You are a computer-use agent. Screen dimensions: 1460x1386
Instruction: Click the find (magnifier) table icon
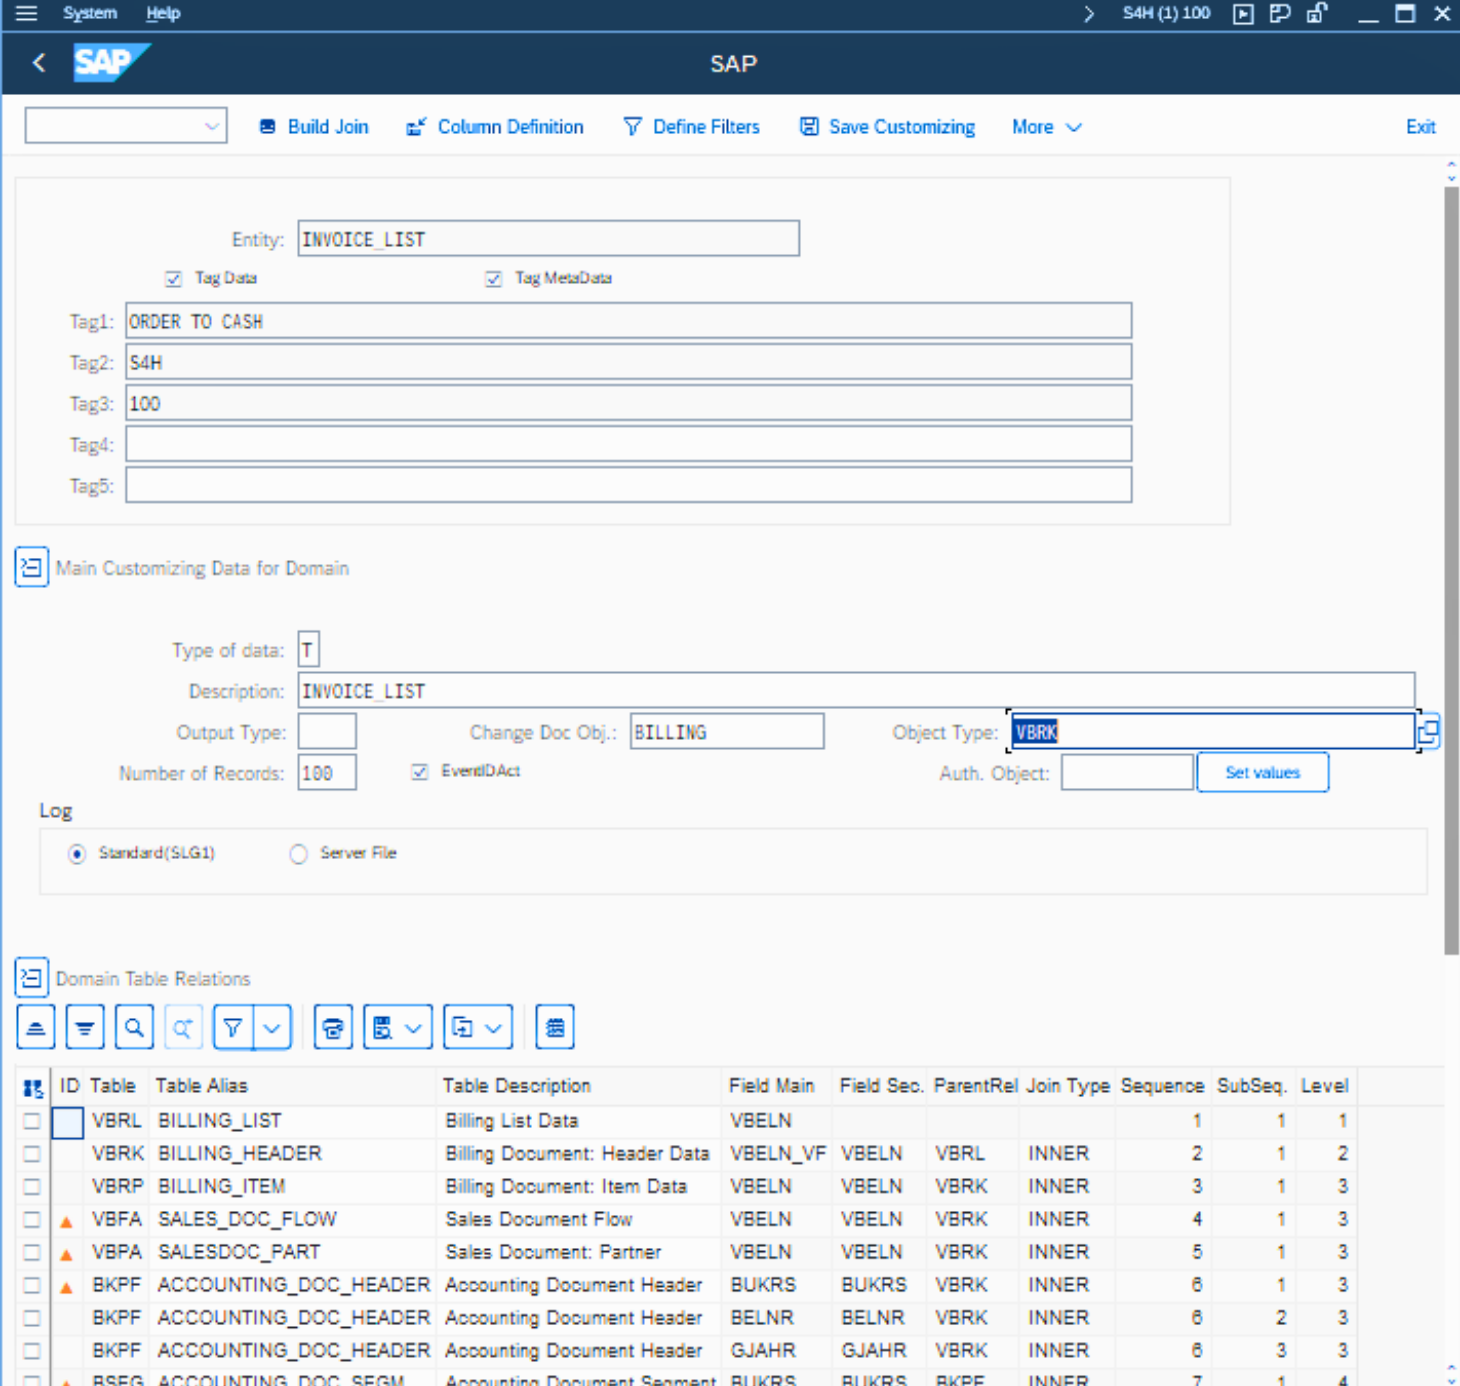(x=134, y=1027)
